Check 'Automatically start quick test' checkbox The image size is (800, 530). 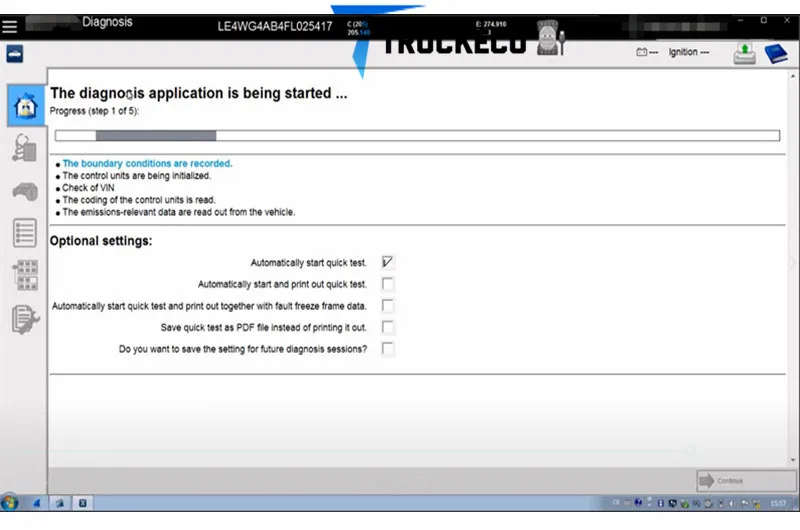point(387,262)
